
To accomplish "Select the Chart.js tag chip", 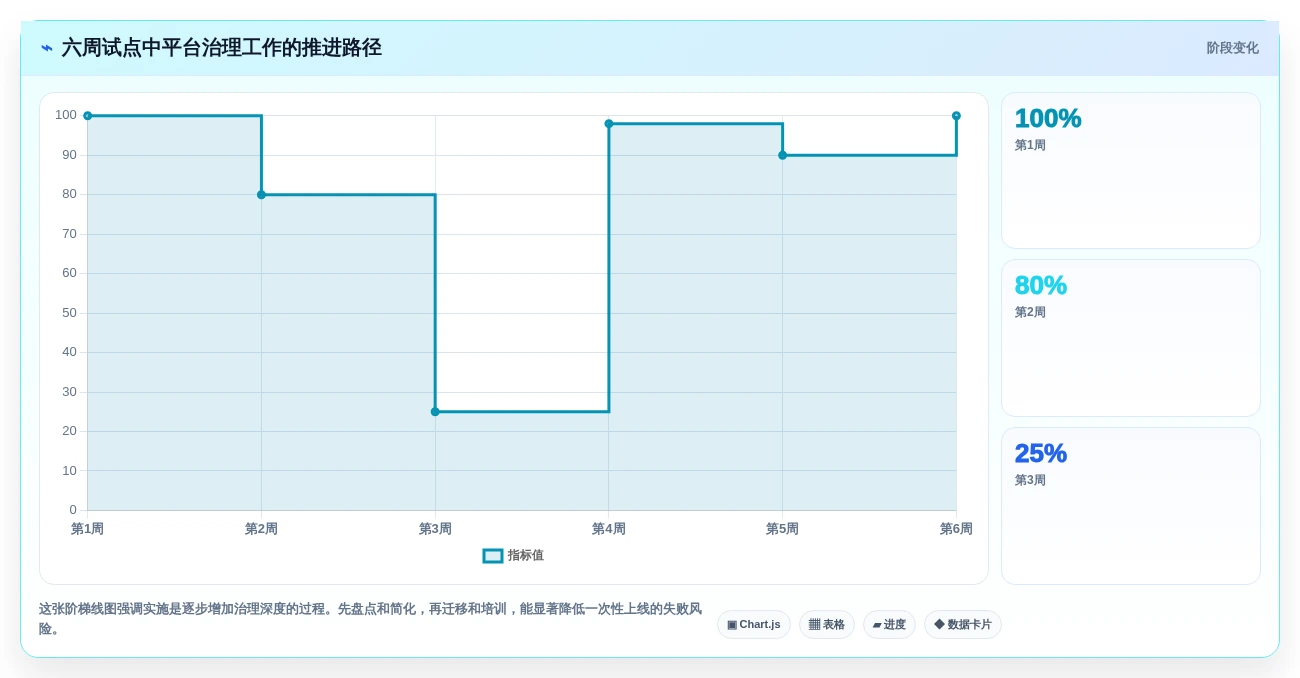I will click(754, 625).
